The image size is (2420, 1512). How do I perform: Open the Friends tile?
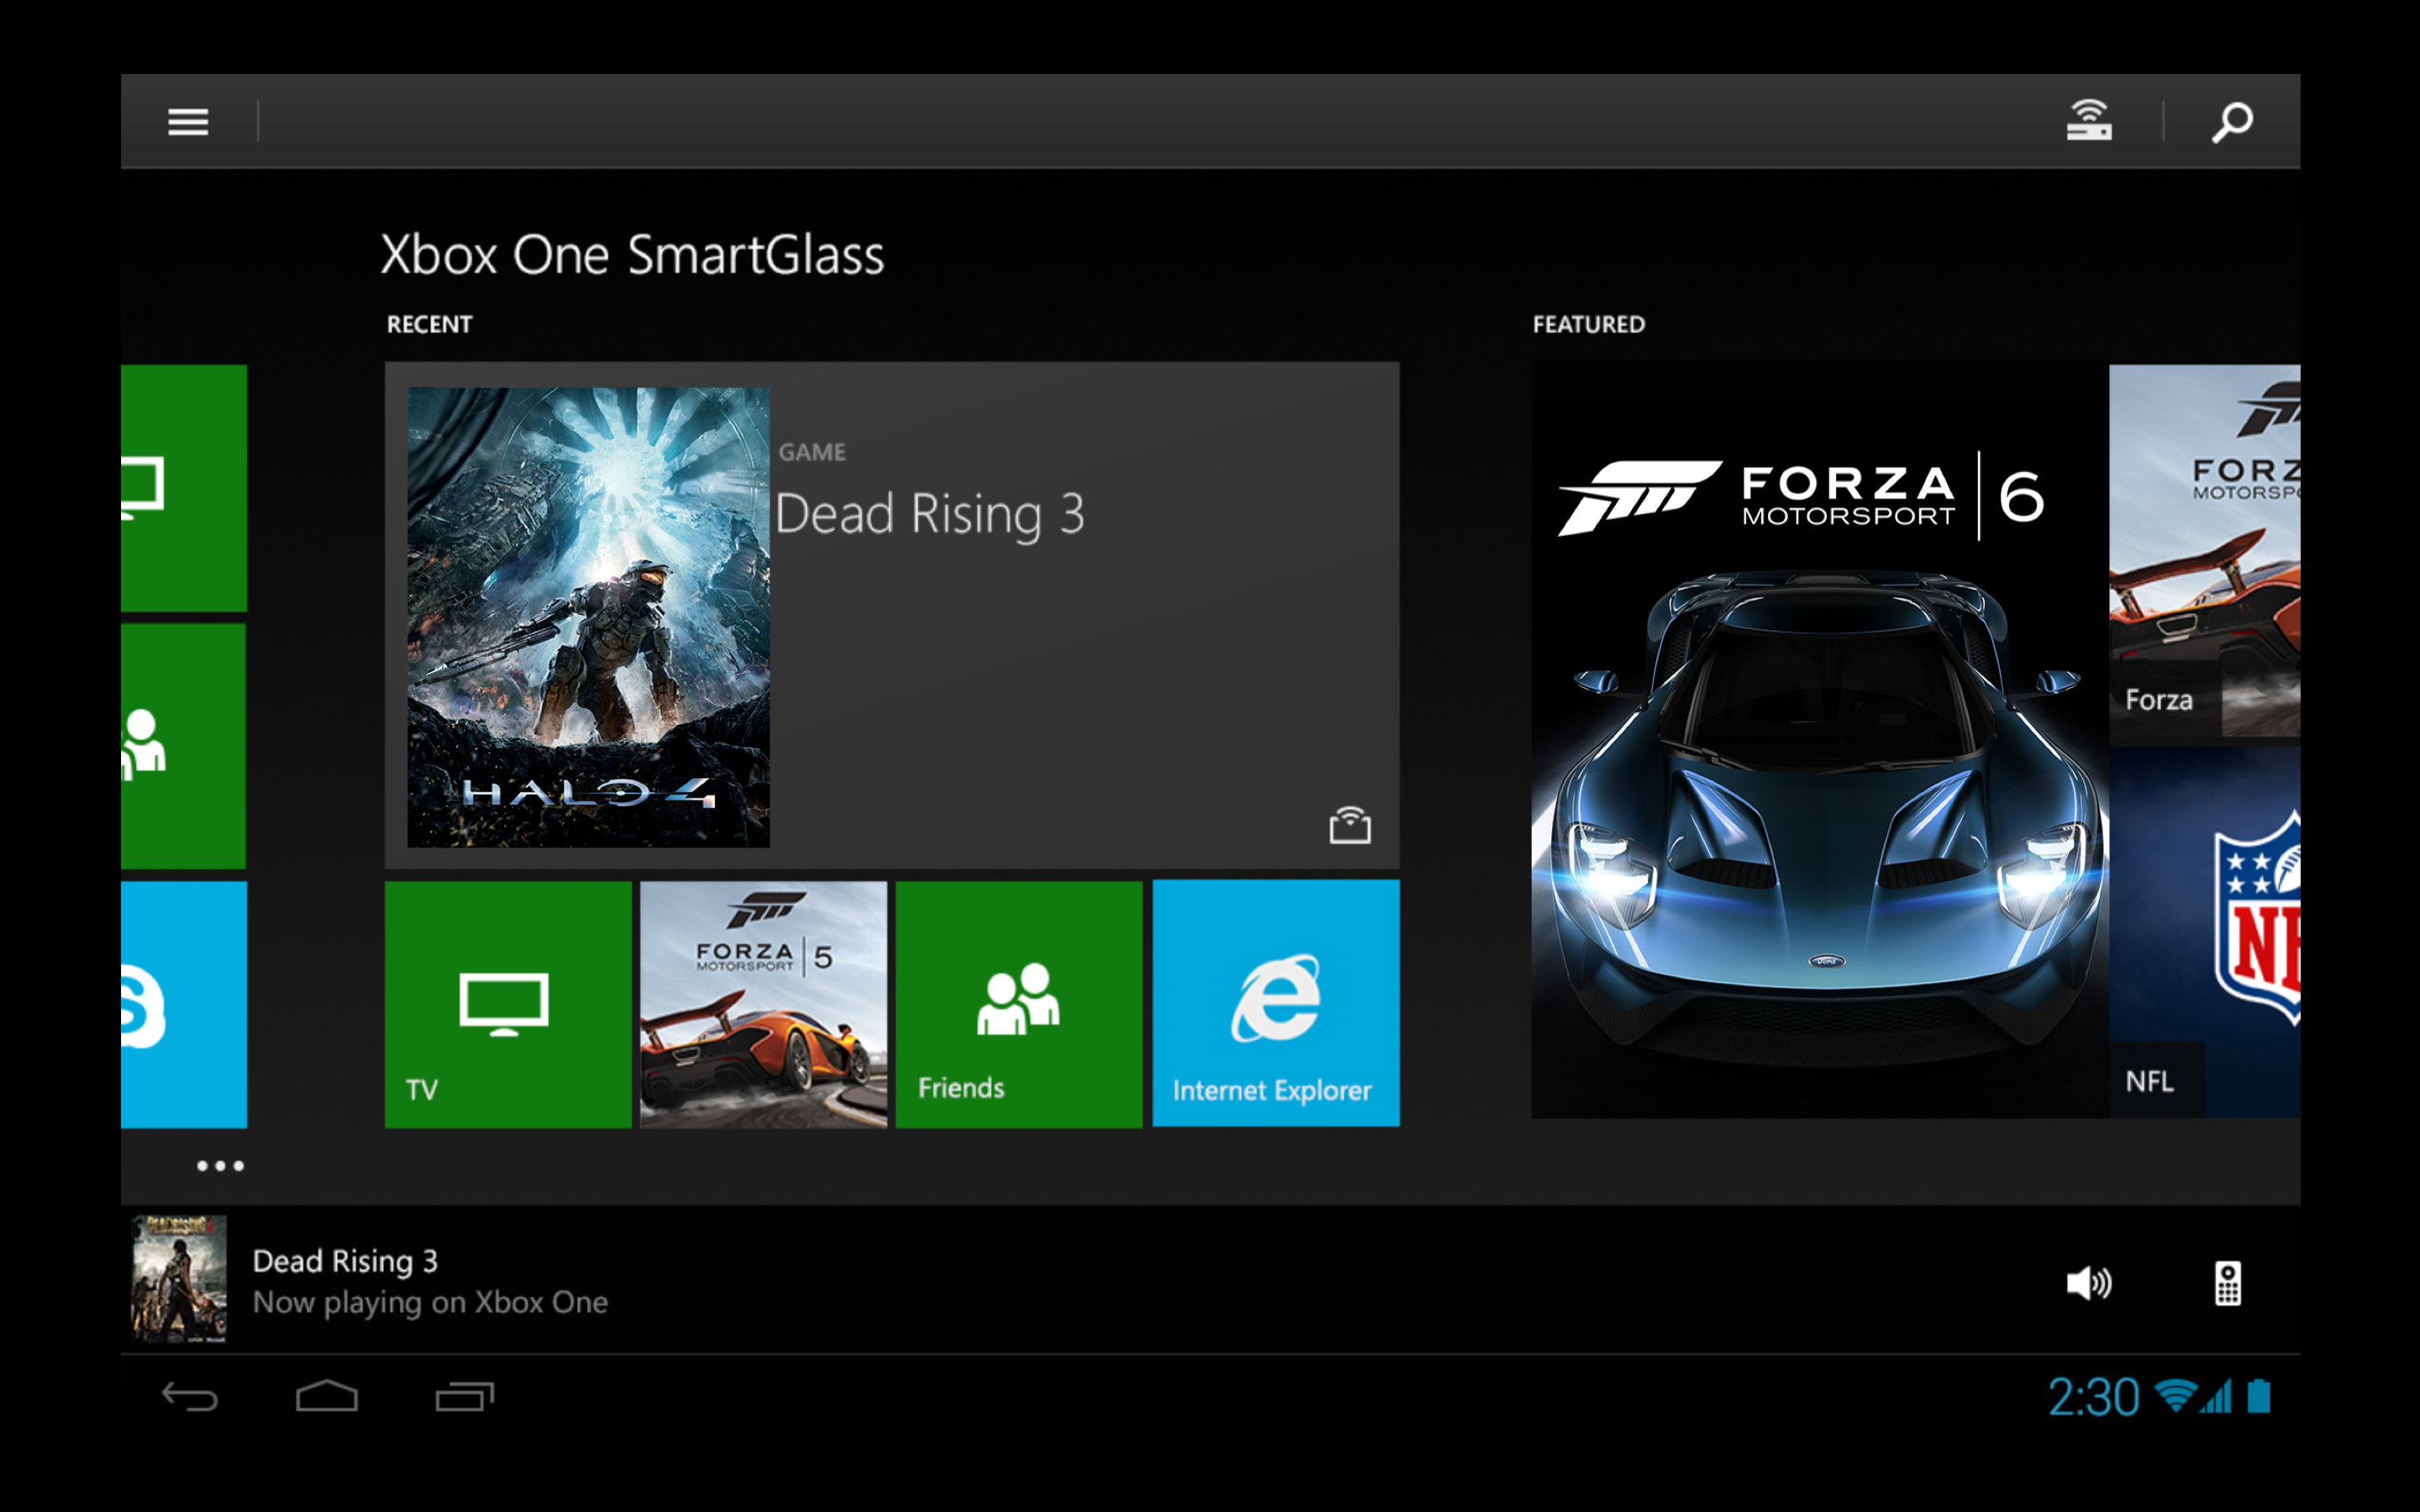coord(1019,1004)
